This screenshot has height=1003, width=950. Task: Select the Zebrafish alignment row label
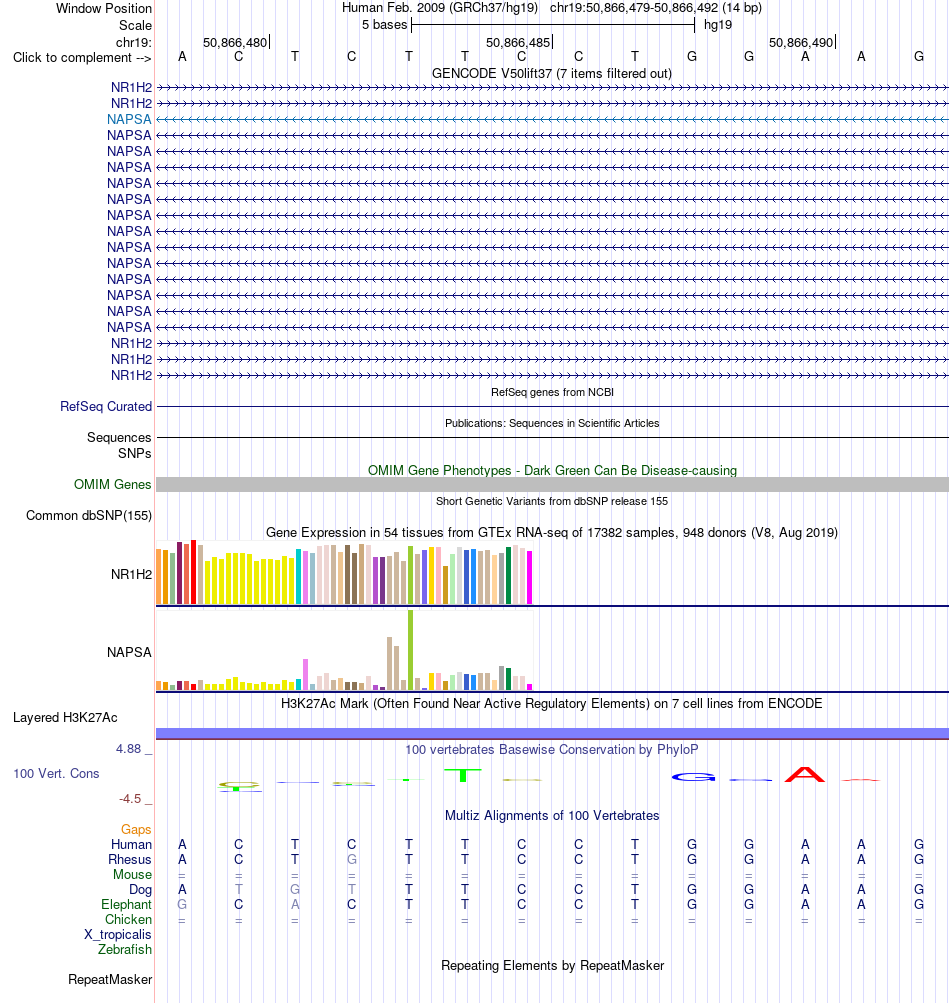click(125, 950)
